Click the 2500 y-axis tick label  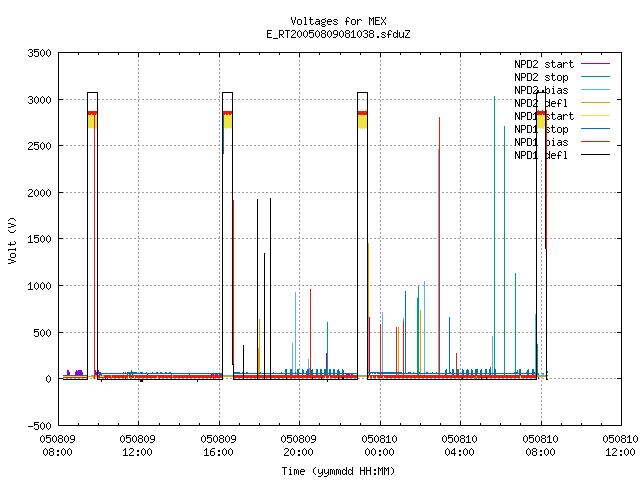click(39, 147)
